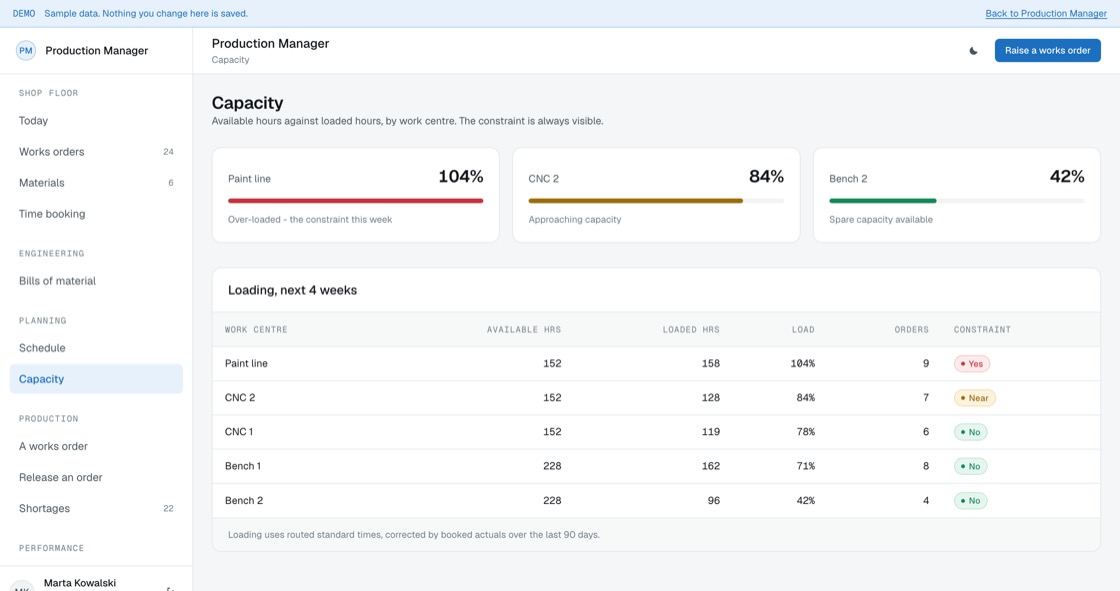The image size is (1120, 591).
Task: Click the Orders column header
Action: click(911, 329)
